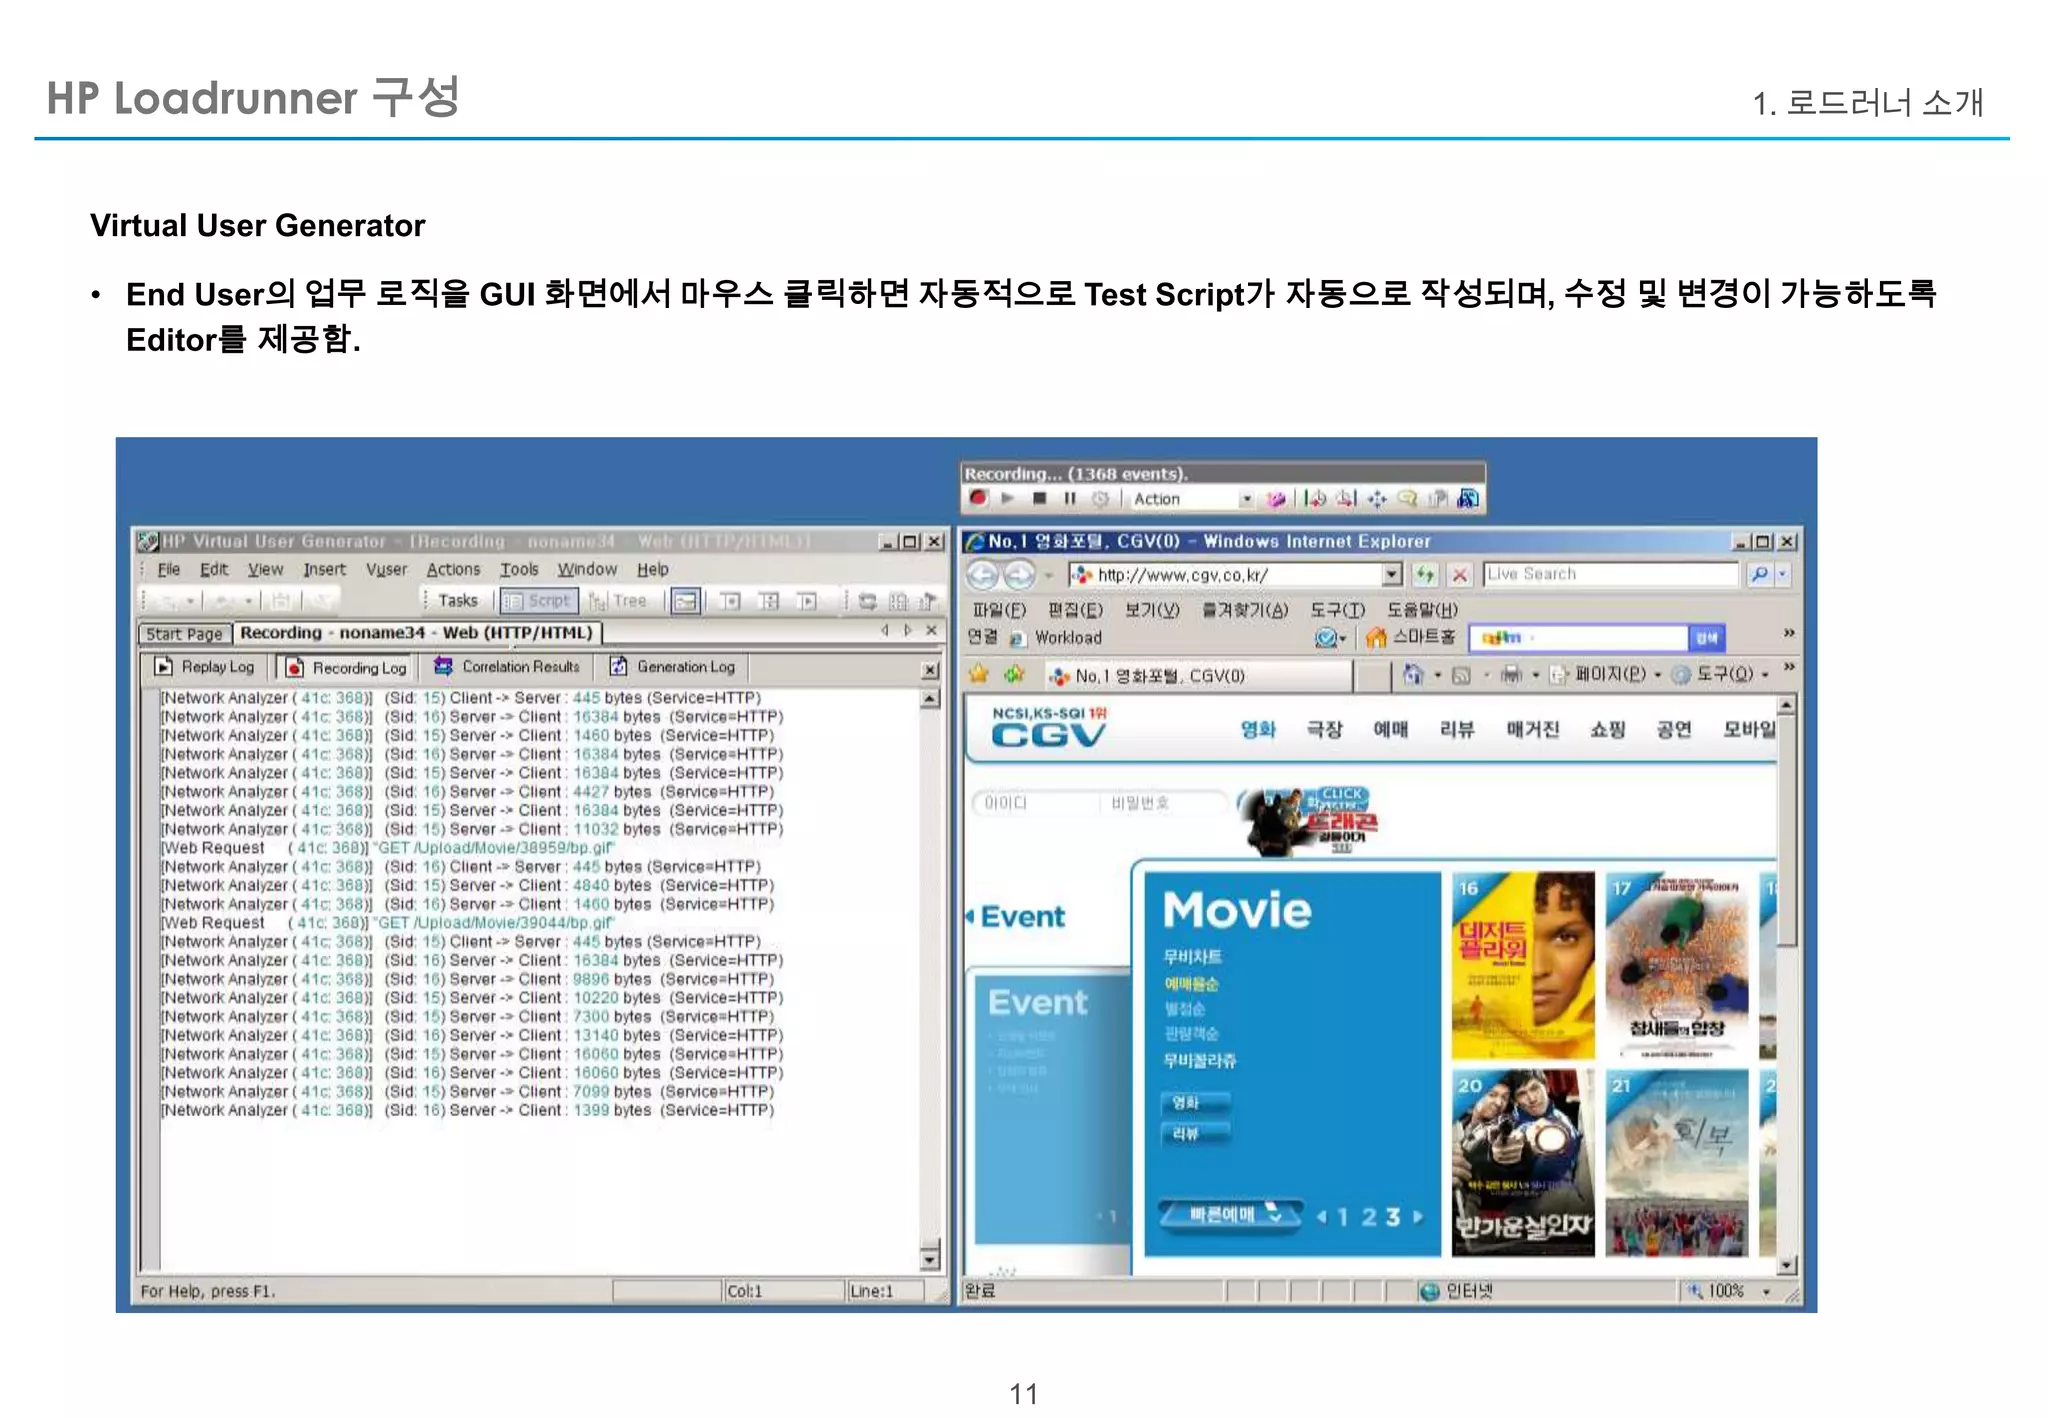The height and width of the screenshot is (1418, 2048).
Task: Open the Correlation Results tab
Action: 507,667
